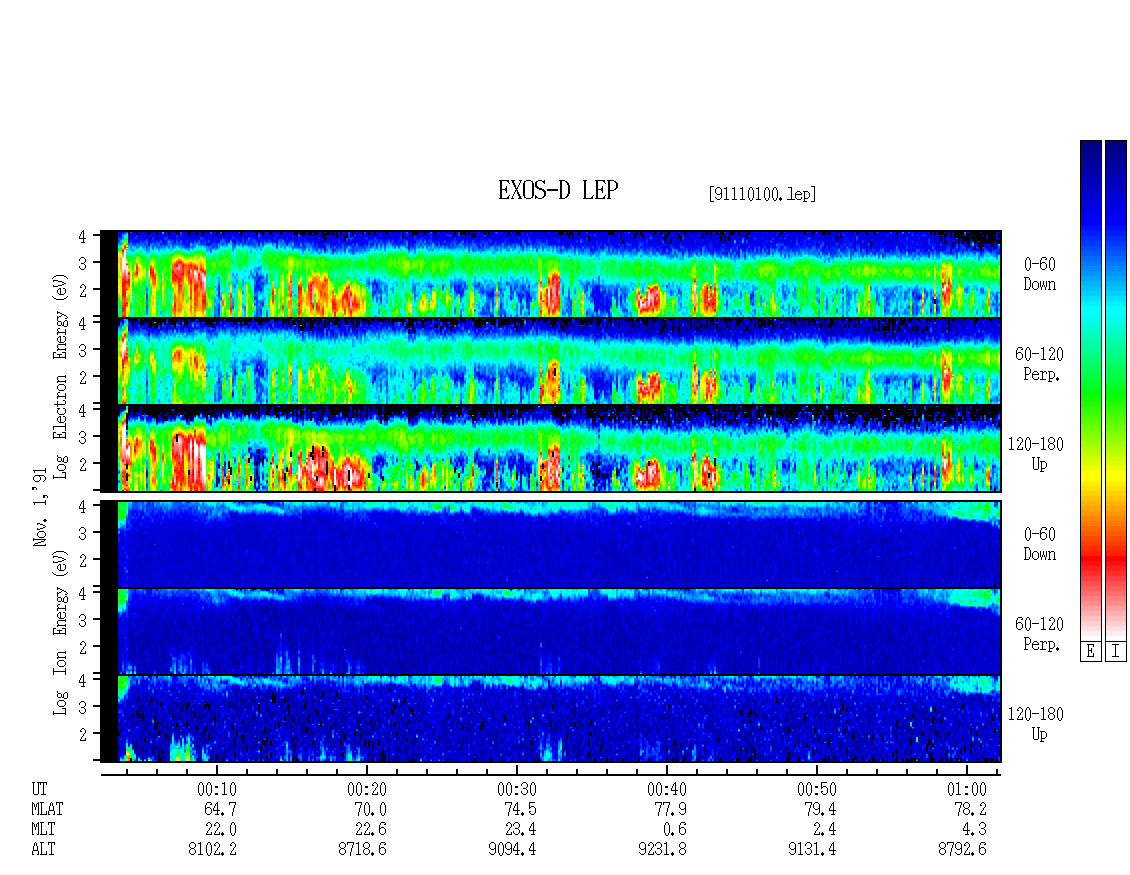Click the Log Electron Energy (eV) axis label
The image size is (1130, 875).
(61, 376)
